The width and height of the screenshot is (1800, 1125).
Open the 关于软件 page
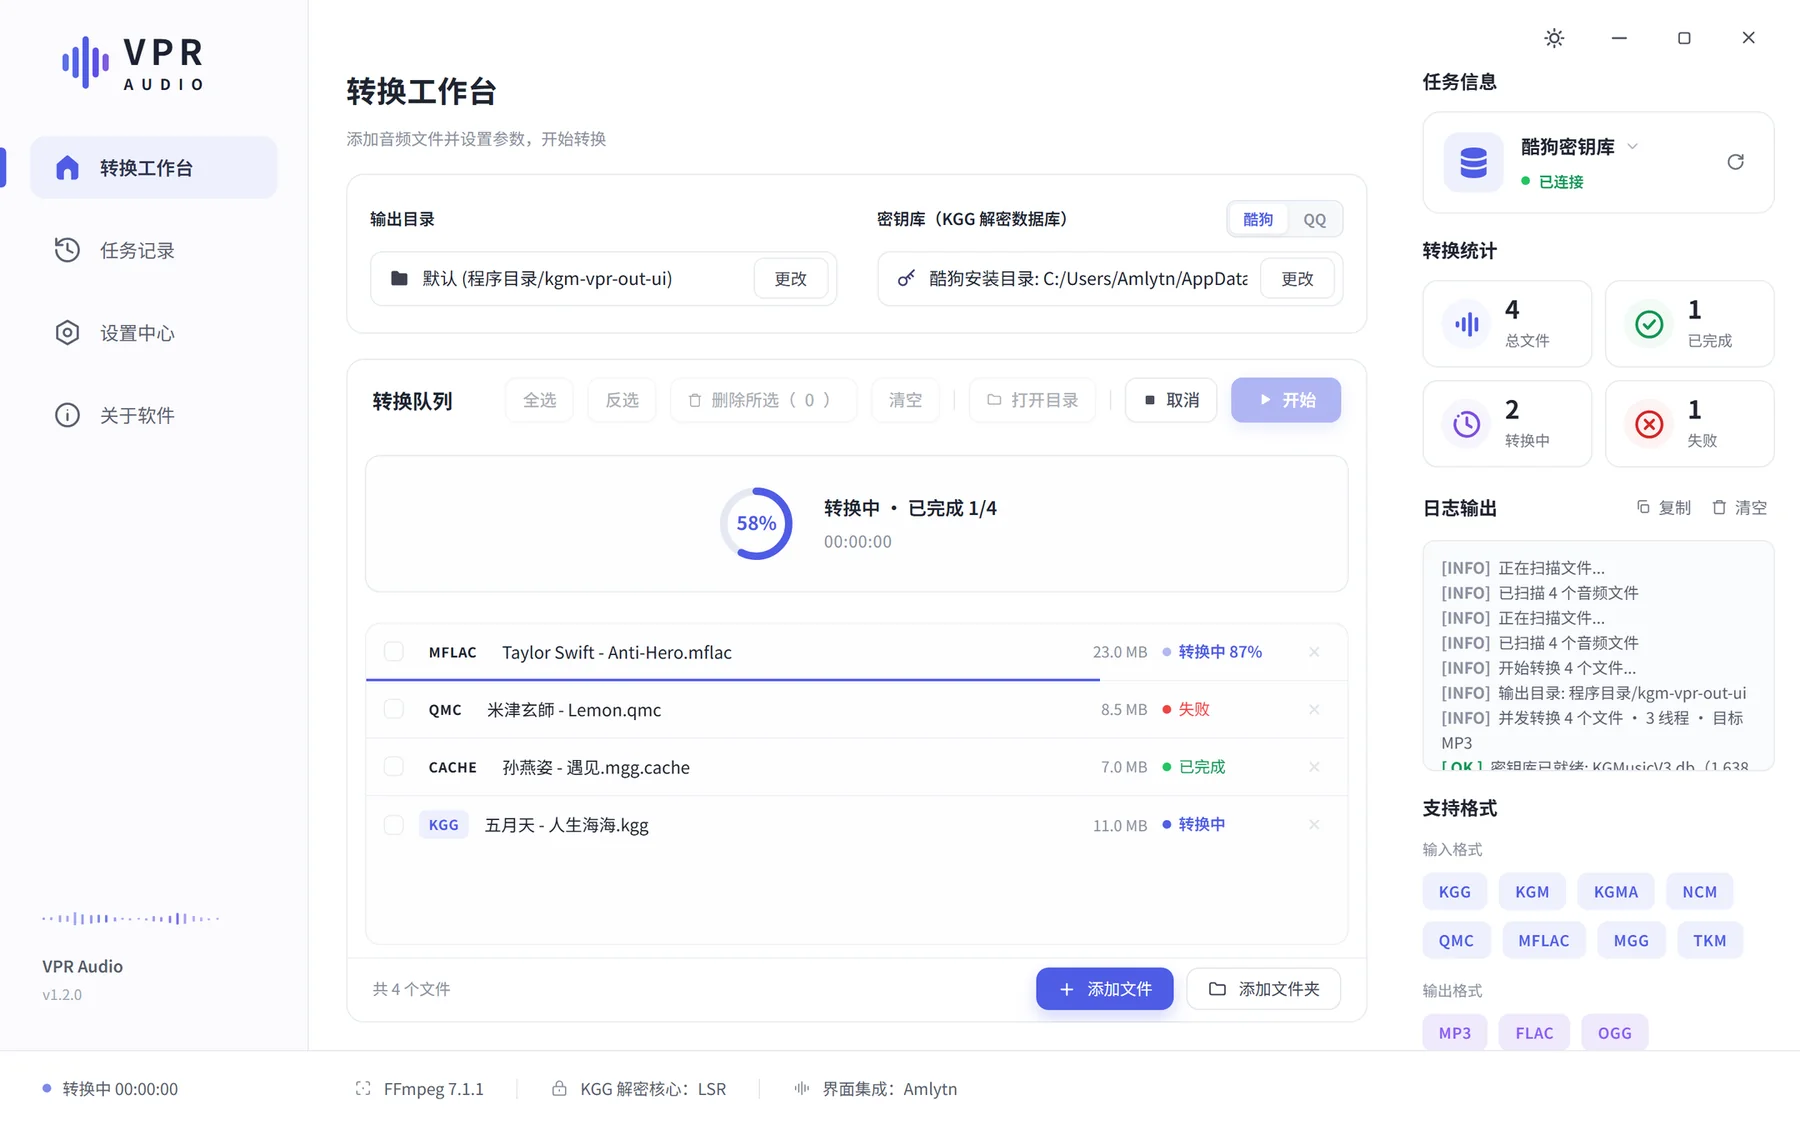click(x=154, y=415)
